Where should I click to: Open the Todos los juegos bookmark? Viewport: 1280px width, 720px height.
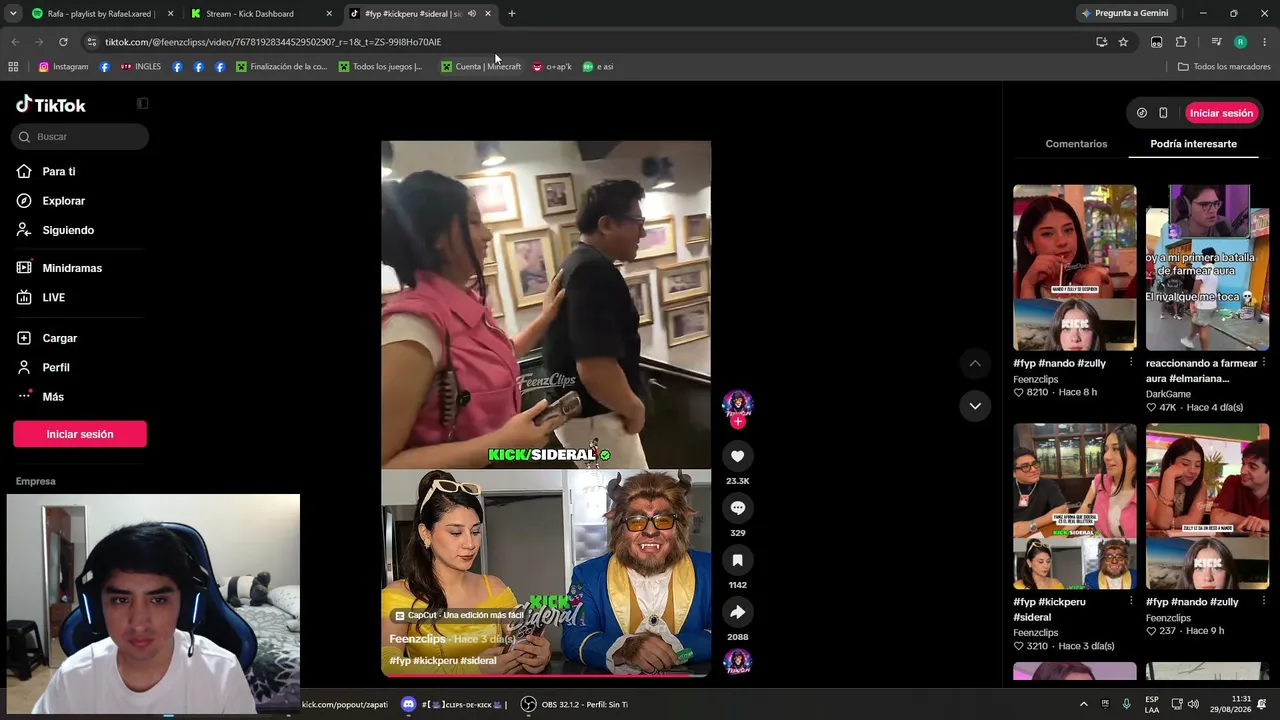[x=380, y=67]
